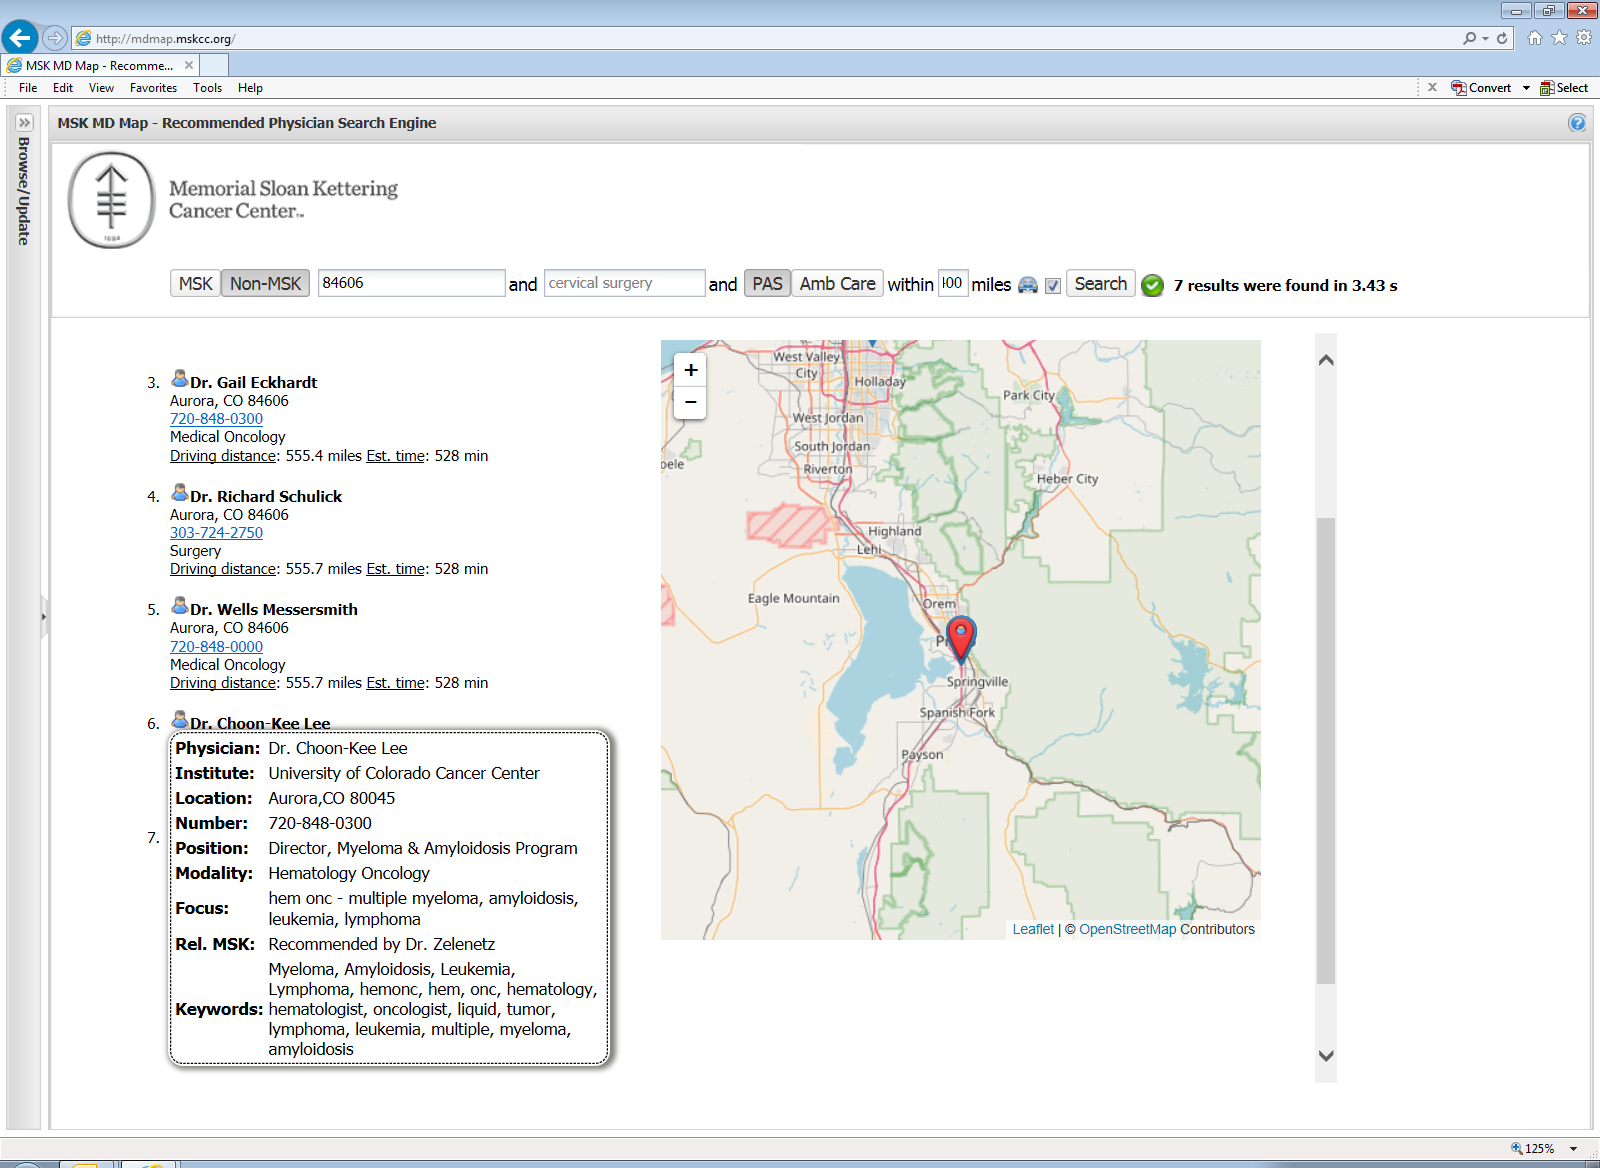Click the zip code field containing 84606

(411, 283)
